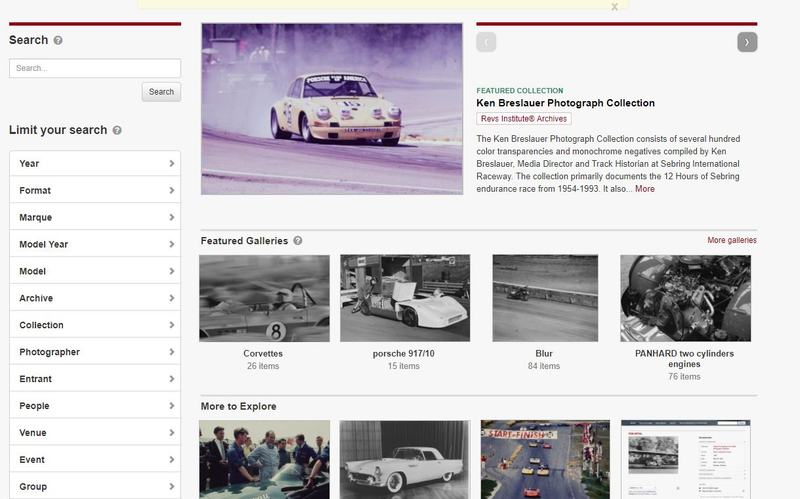Viewport: 800px width, 499px height.
Task: Dismiss the yellow notification banner X
Action: coord(614,7)
